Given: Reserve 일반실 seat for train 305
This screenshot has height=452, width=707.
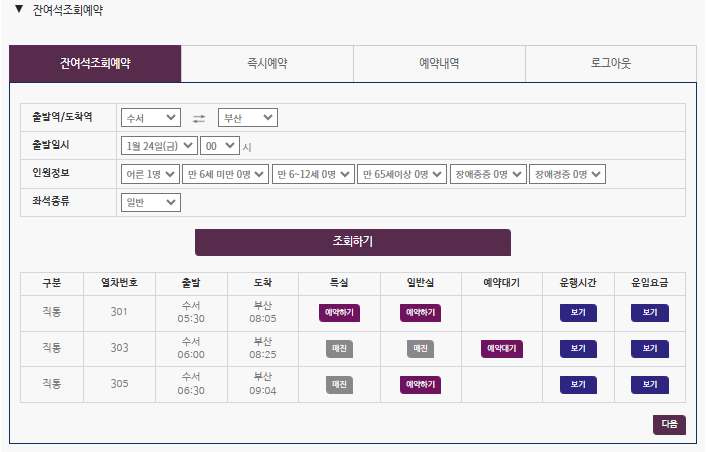Looking at the screenshot, I should (420, 385).
